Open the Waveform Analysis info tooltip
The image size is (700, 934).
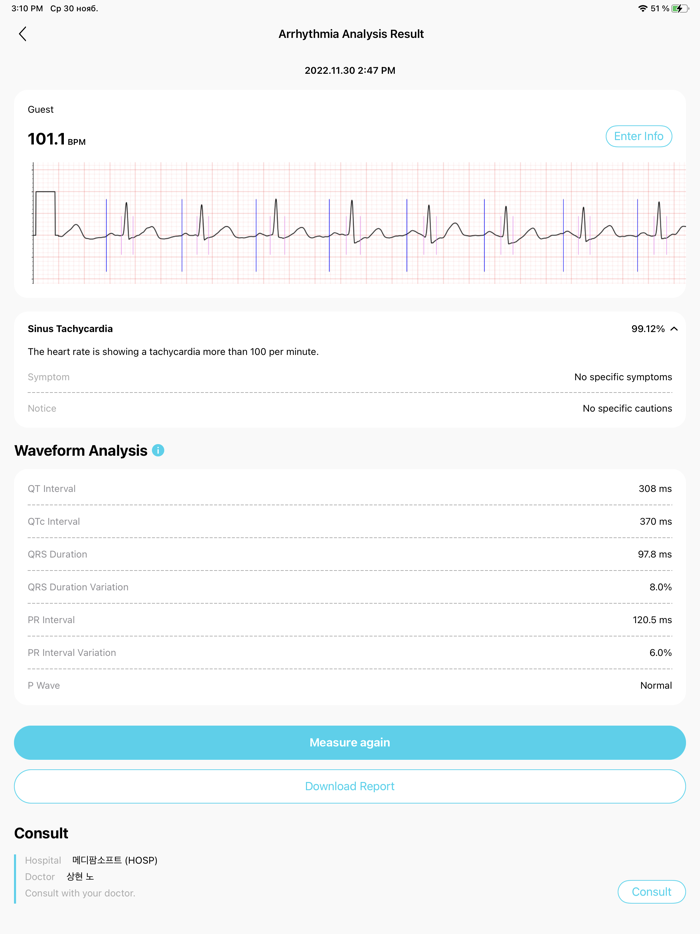[157, 450]
